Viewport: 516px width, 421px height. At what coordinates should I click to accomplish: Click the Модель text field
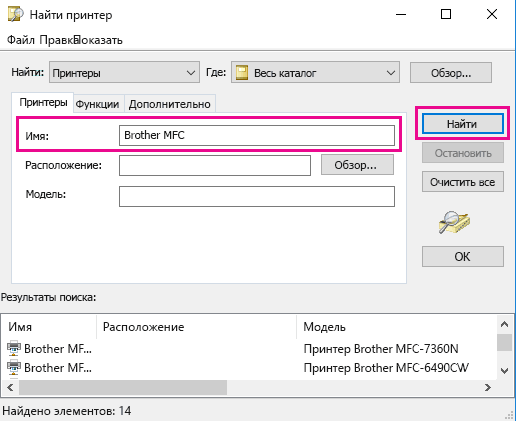(257, 196)
